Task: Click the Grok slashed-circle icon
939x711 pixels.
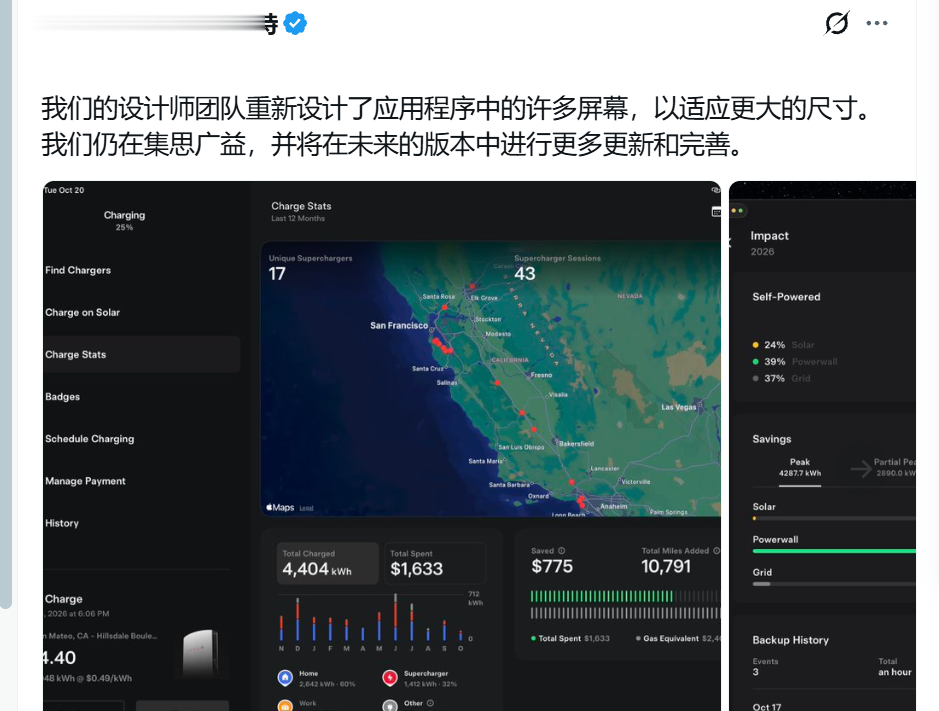Action: [x=837, y=23]
